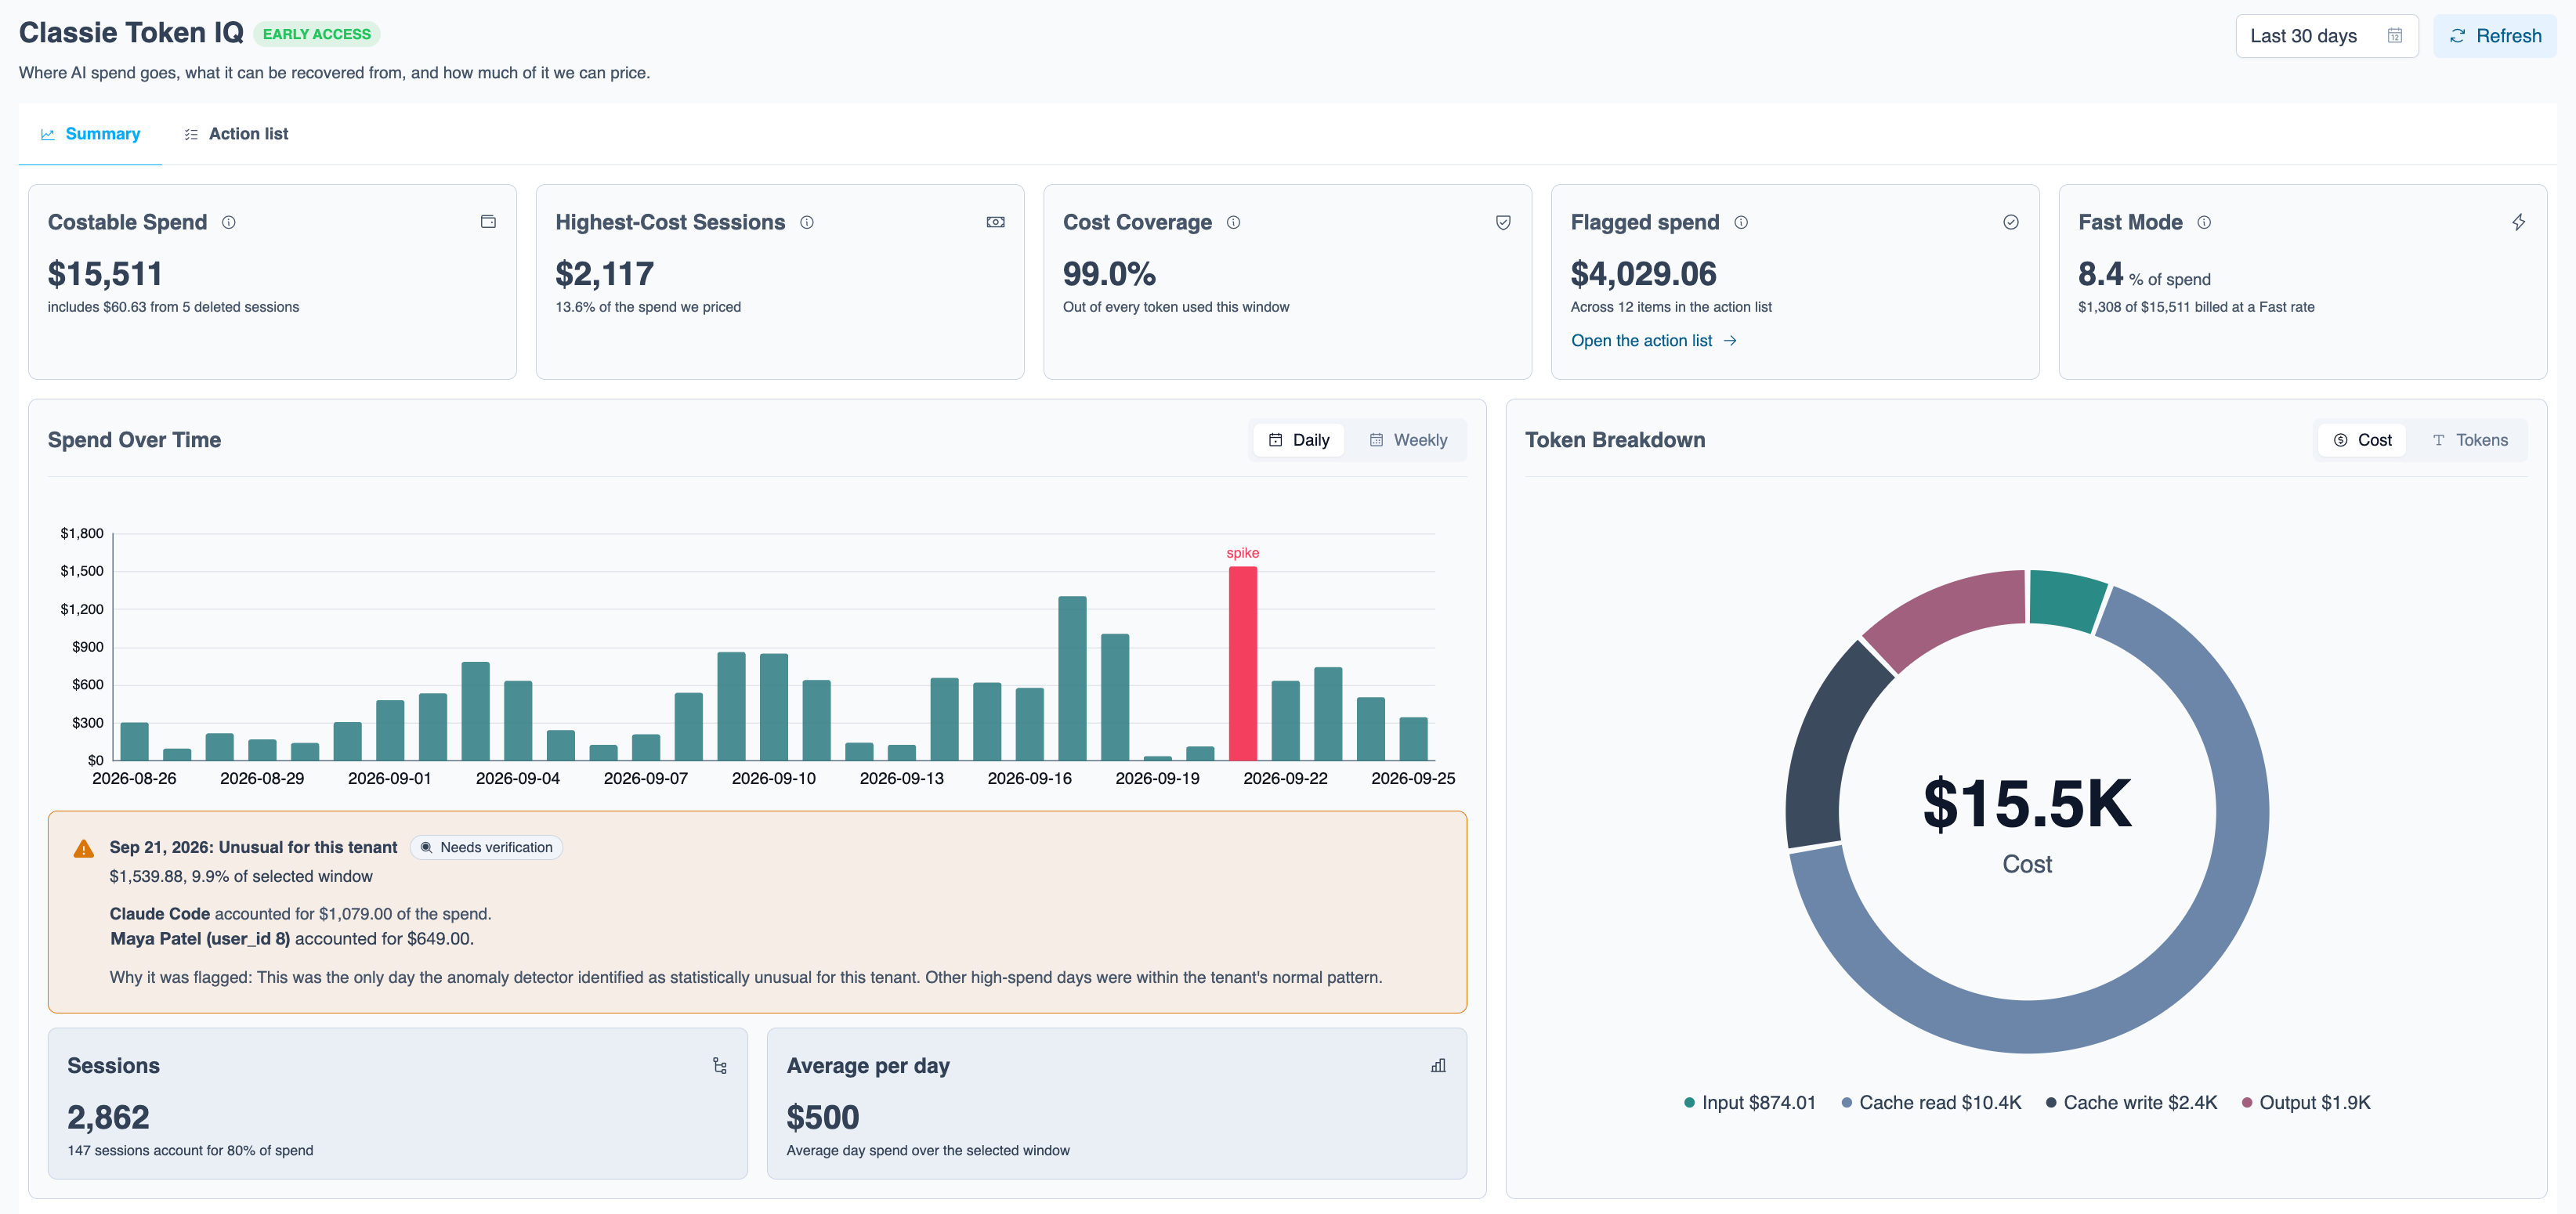Click the $500 Average per day value
2576x1214 pixels.
point(823,1118)
